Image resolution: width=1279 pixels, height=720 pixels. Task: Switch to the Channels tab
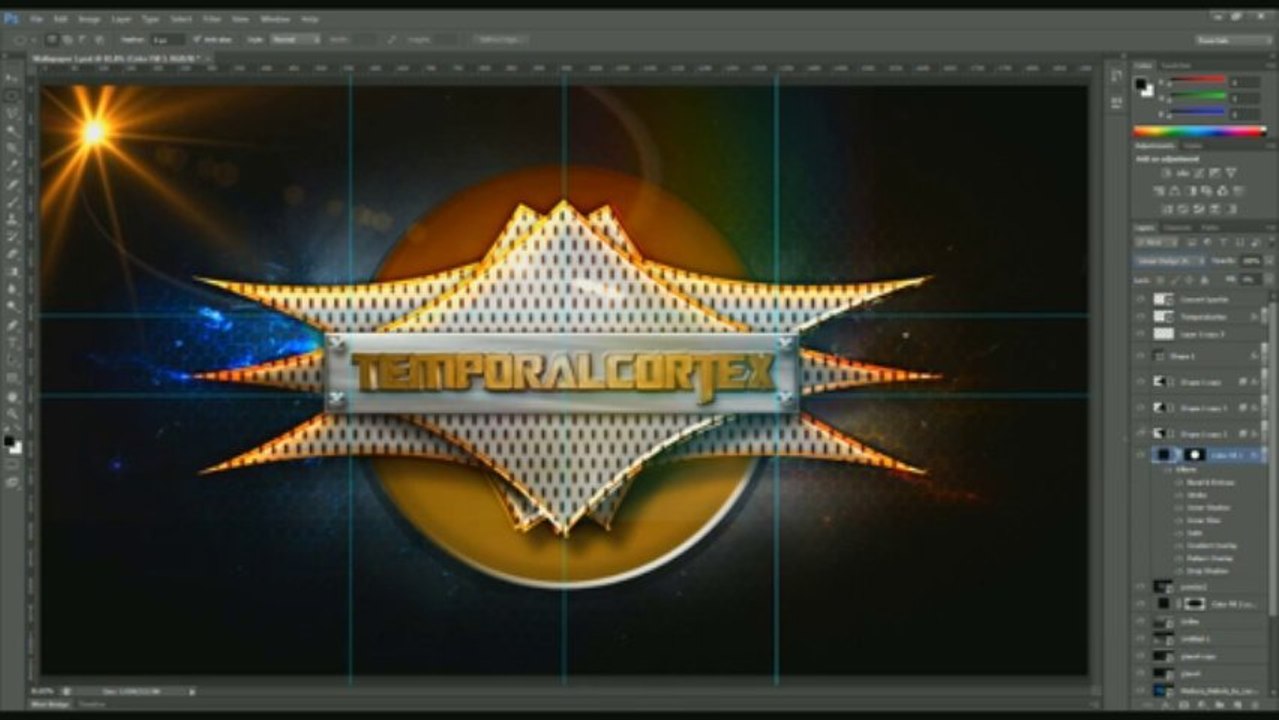click(1176, 228)
